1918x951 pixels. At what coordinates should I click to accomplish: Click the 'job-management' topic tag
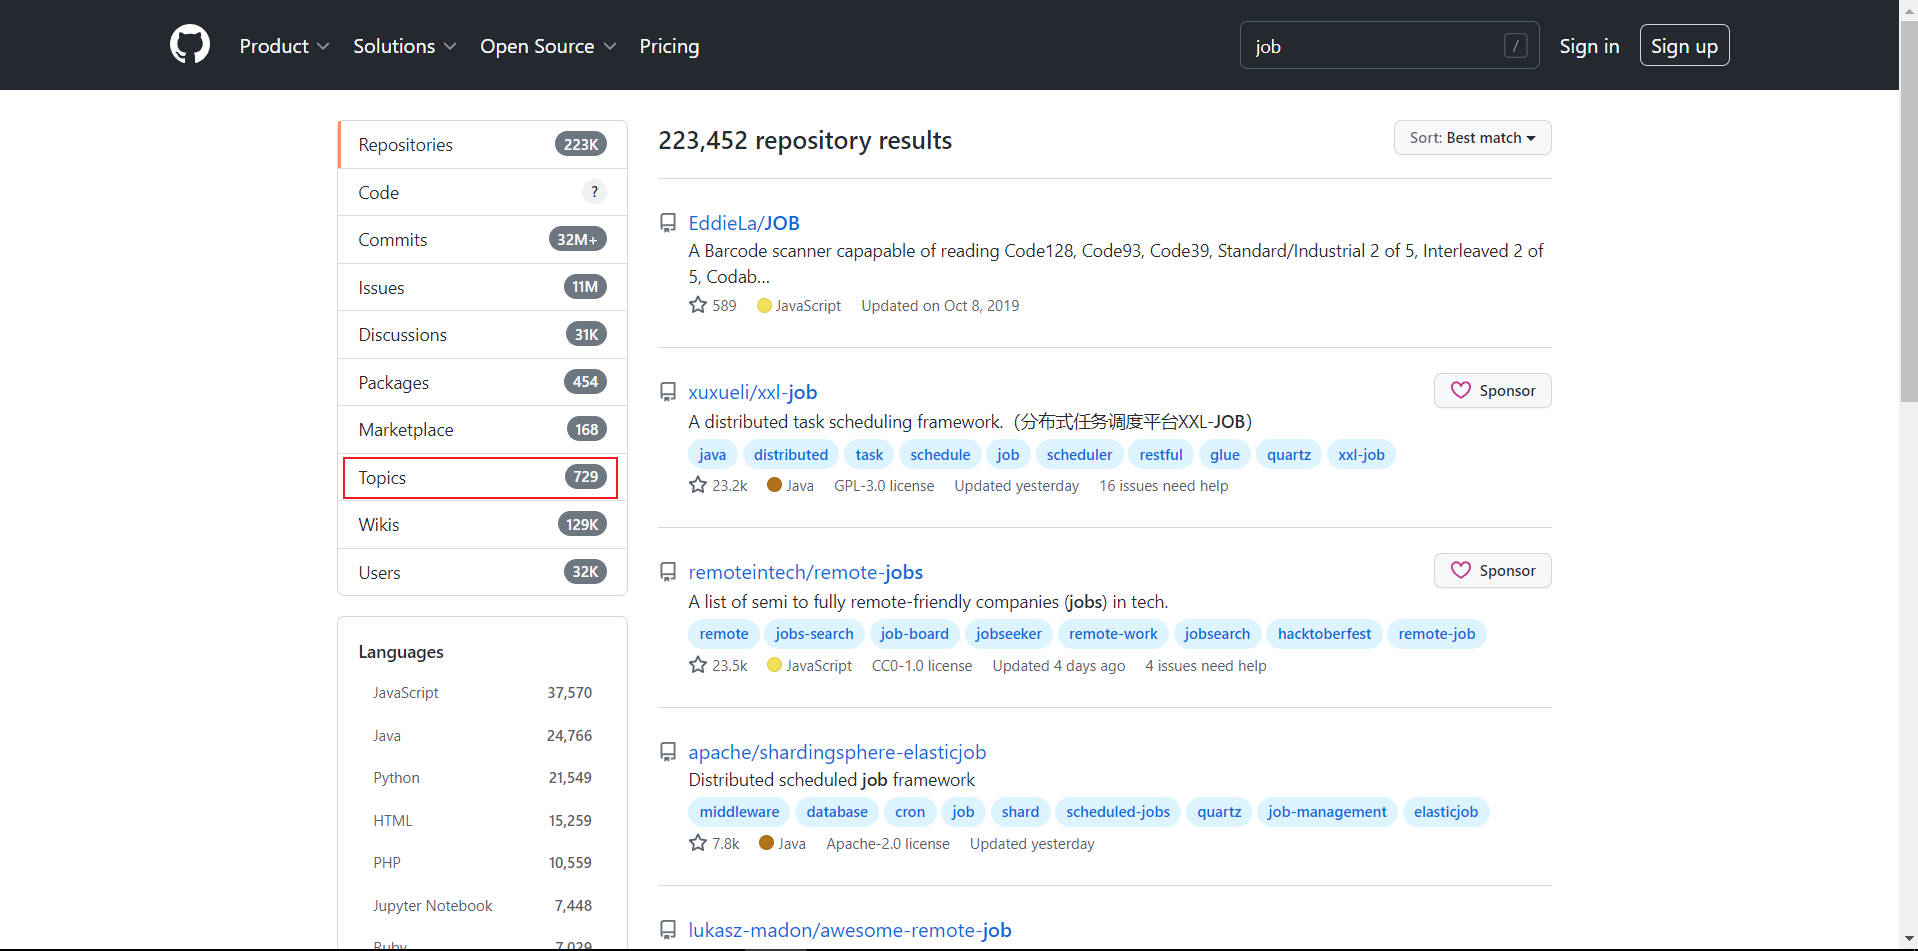pos(1327,812)
